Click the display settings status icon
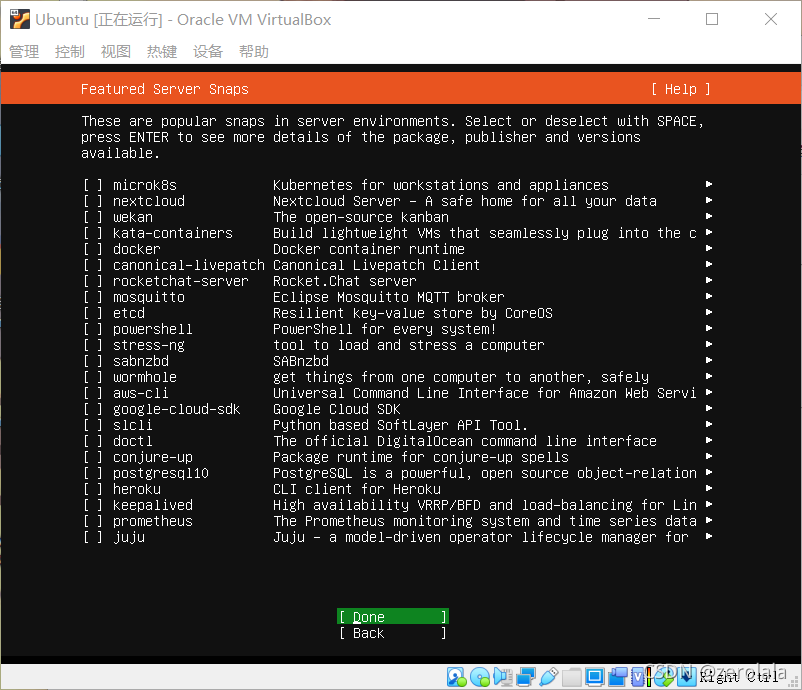The image size is (802, 690). pyautogui.click(x=595, y=677)
